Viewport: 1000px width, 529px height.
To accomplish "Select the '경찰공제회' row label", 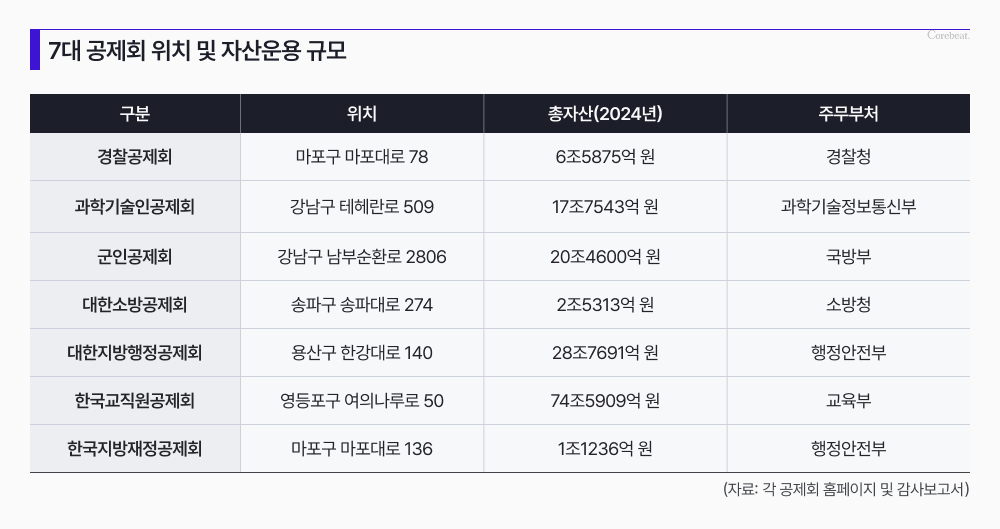I will point(134,157).
